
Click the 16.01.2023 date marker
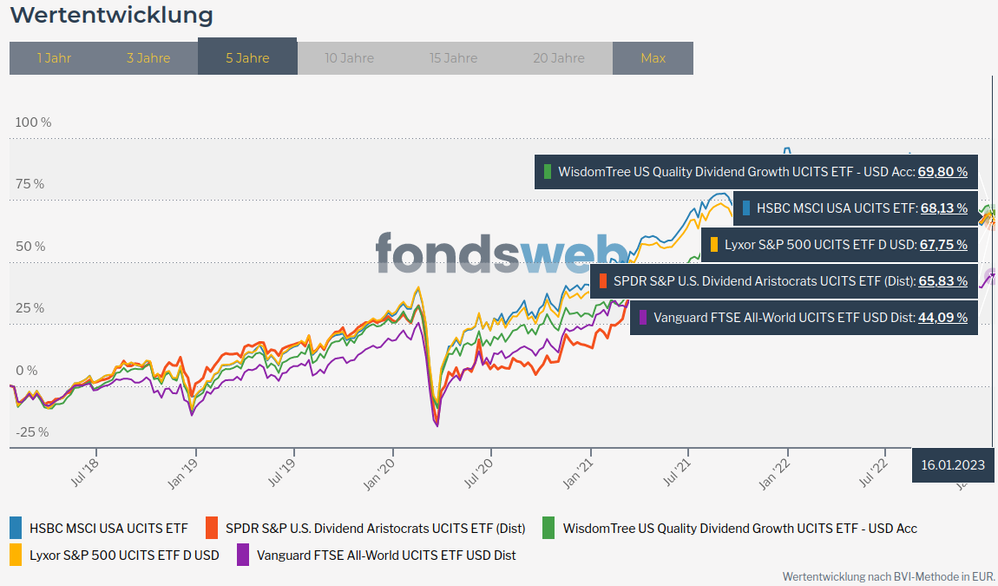(x=953, y=465)
